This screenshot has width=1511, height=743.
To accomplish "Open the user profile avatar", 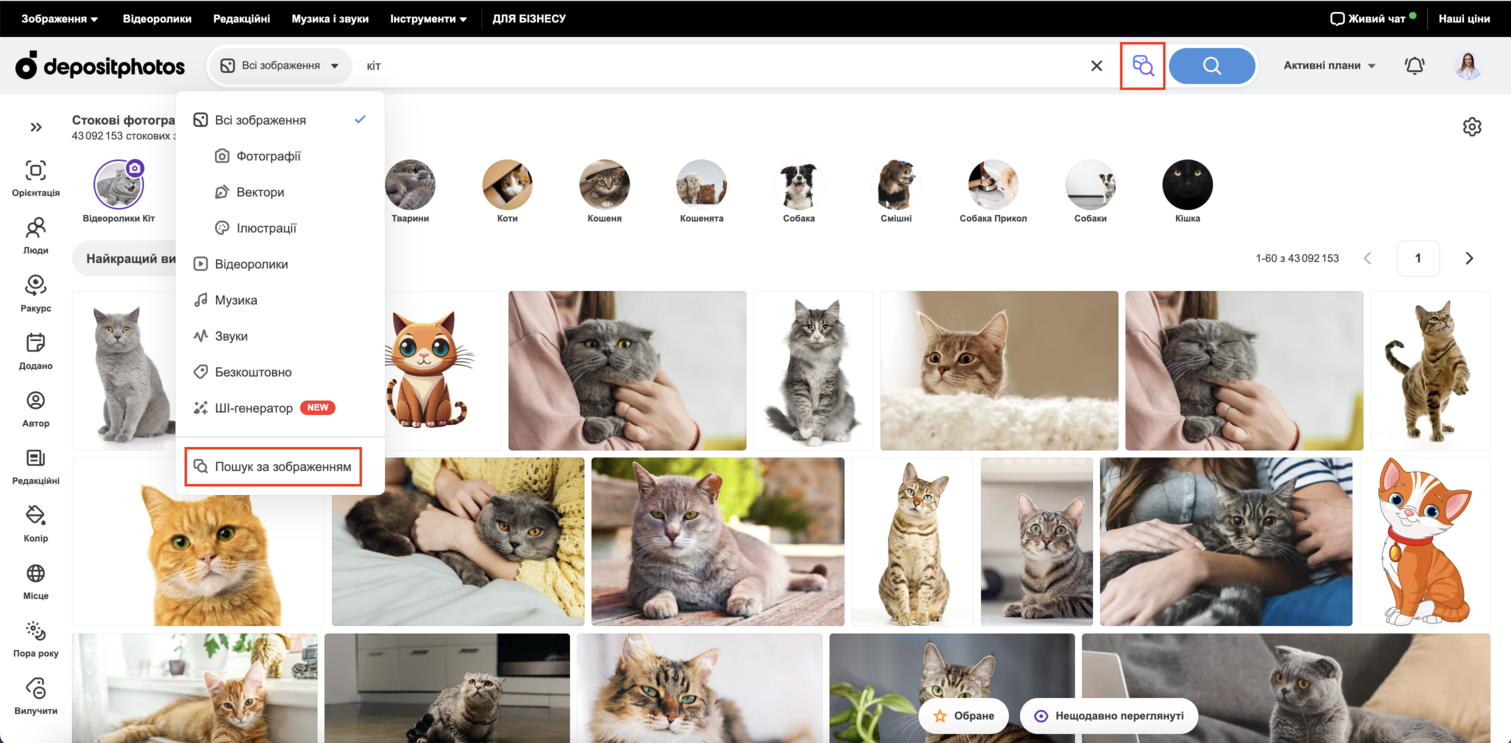I will [x=1468, y=66].
